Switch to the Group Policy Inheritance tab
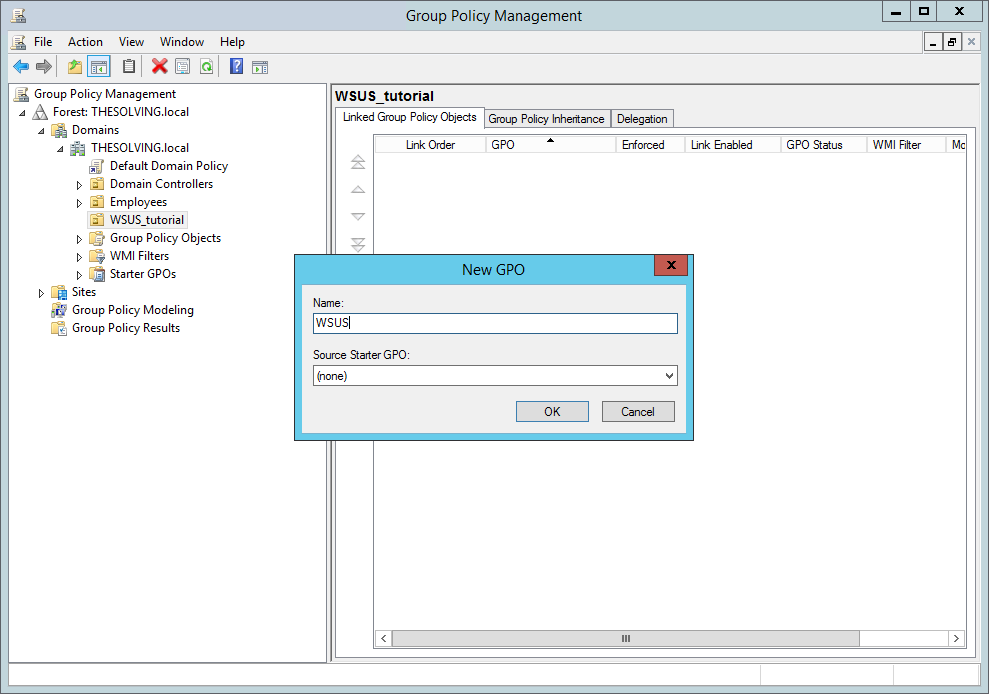The width and height of the screenshot is (989, 694). tap(546, 119)
